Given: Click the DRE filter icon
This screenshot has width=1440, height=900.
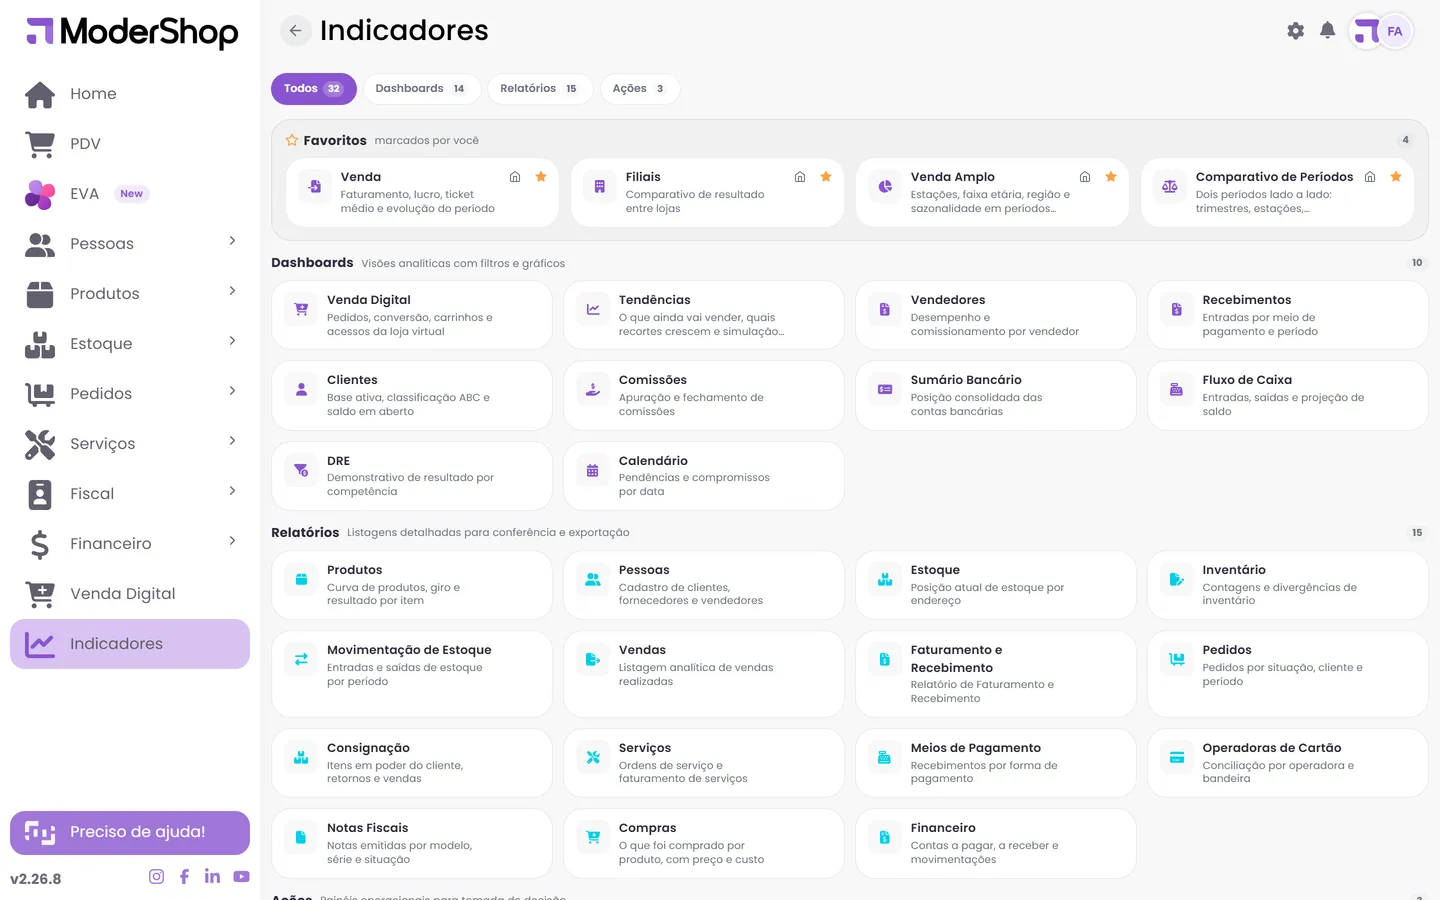Looking at the screenshot, I should tap(301, 471).
